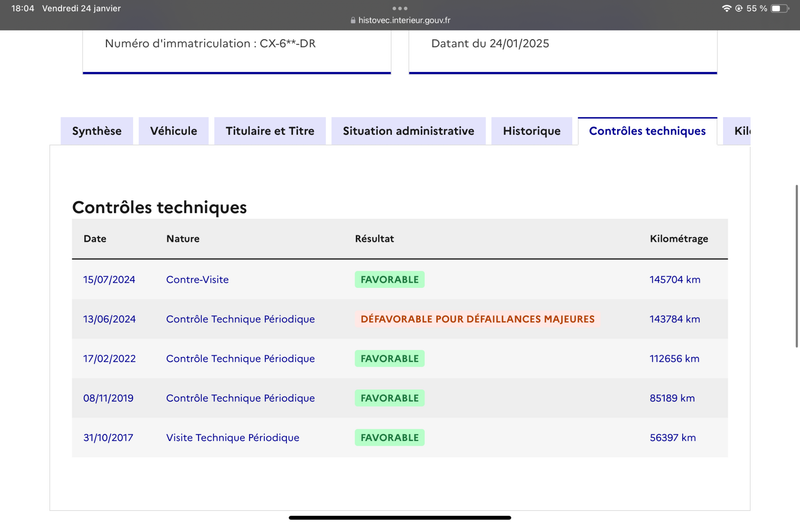The height and width of the screenshot is (525, 800).
Task: Tap the home indicator bar
Action: pyautogui.click(x=400, y=518)
